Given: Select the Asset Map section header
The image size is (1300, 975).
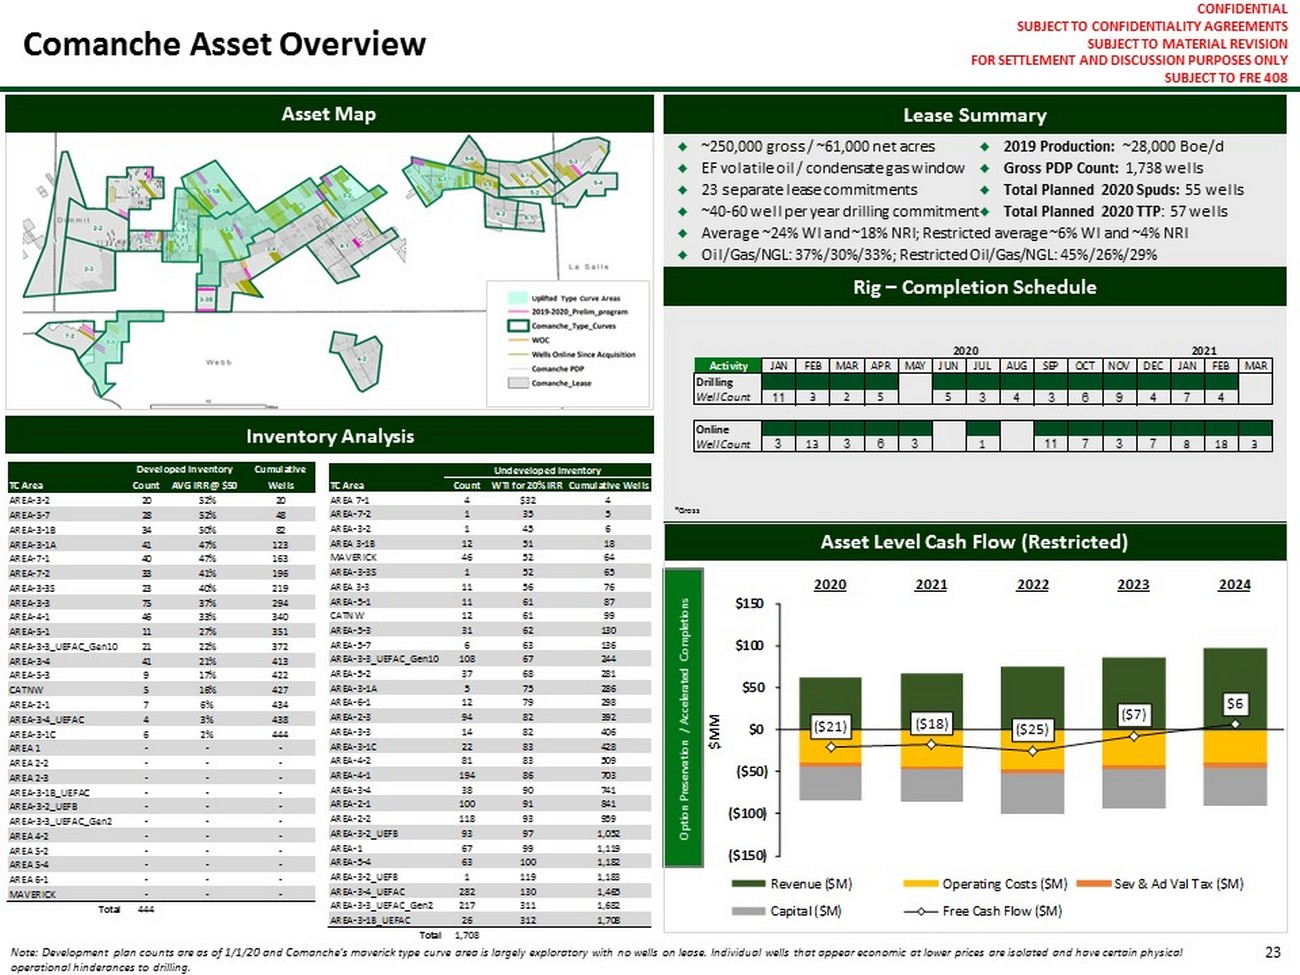Looking at the screenshot, I should point(329,114).
